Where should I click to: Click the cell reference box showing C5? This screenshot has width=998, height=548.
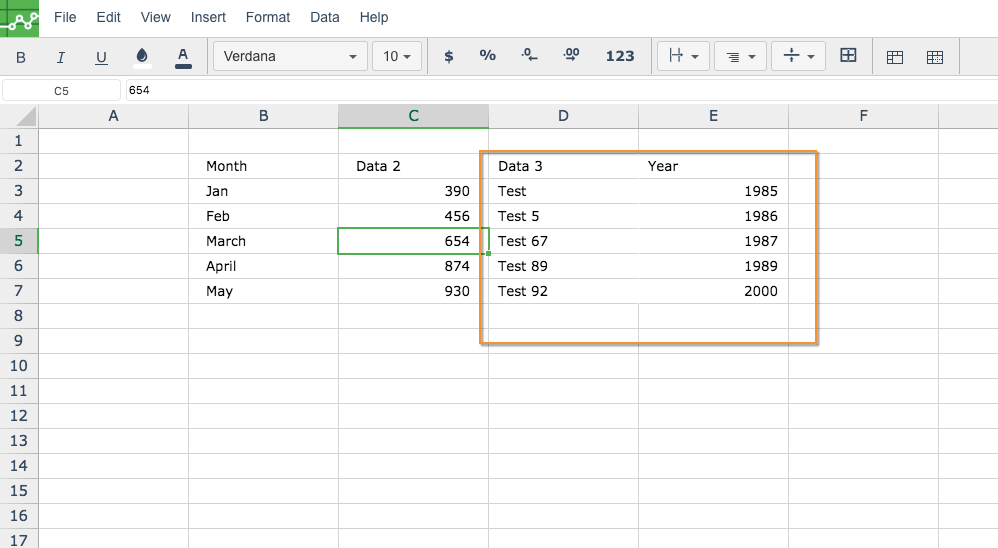(61, 90)
